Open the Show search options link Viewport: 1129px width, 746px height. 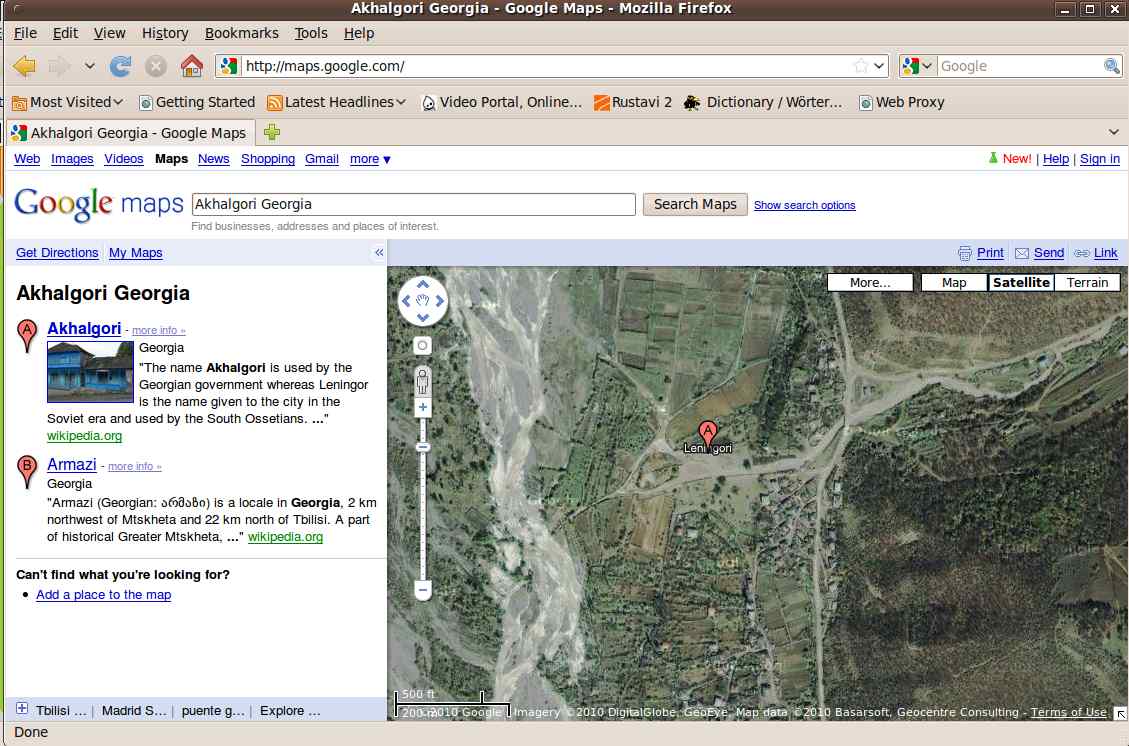click(x=804, y=205)
